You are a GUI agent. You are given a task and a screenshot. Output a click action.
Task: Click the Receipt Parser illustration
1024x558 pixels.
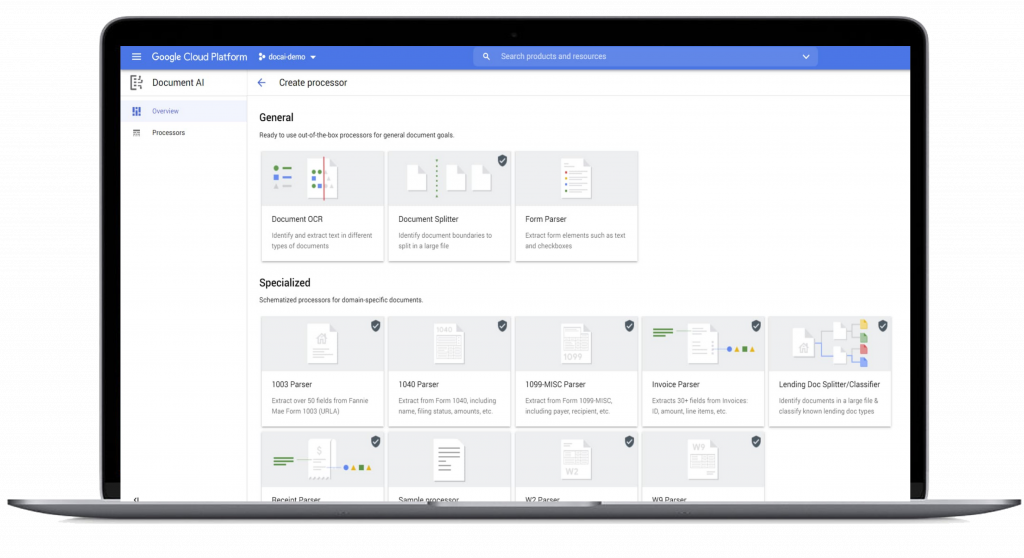(322, 459)
